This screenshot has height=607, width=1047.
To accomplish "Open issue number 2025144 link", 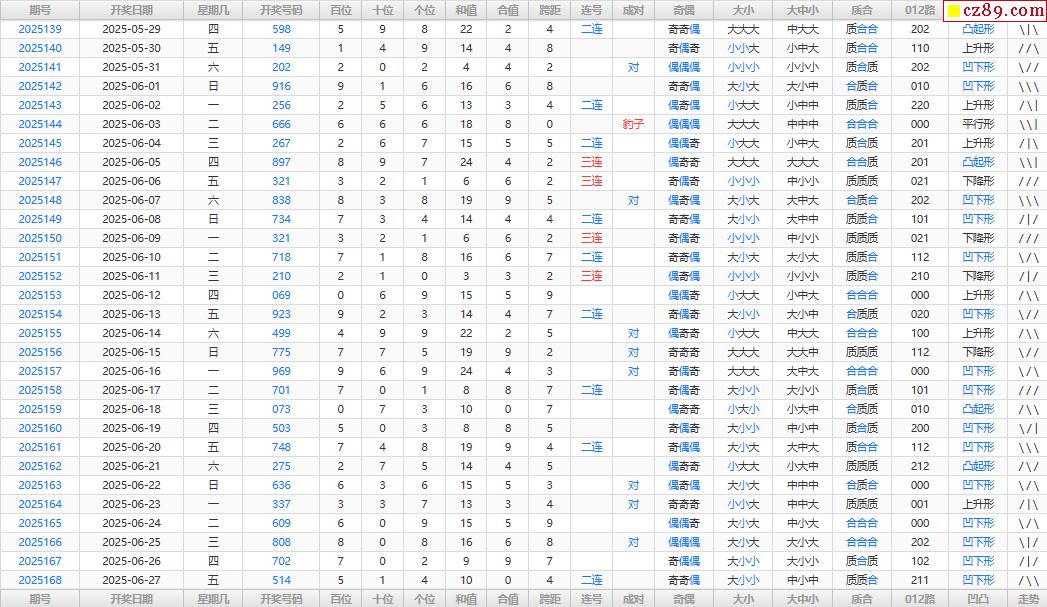I will (40, 124).
